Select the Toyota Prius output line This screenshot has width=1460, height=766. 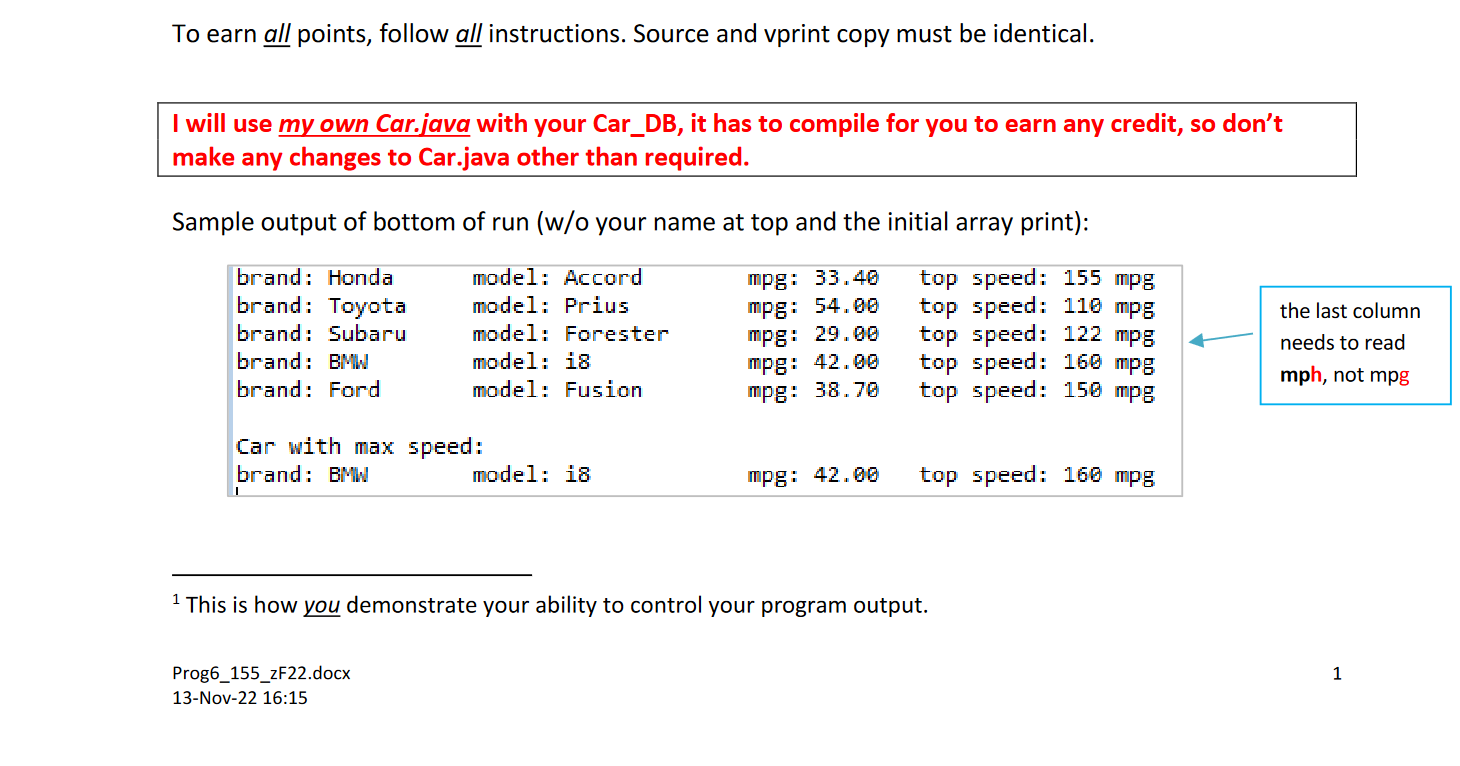point(690,305)
